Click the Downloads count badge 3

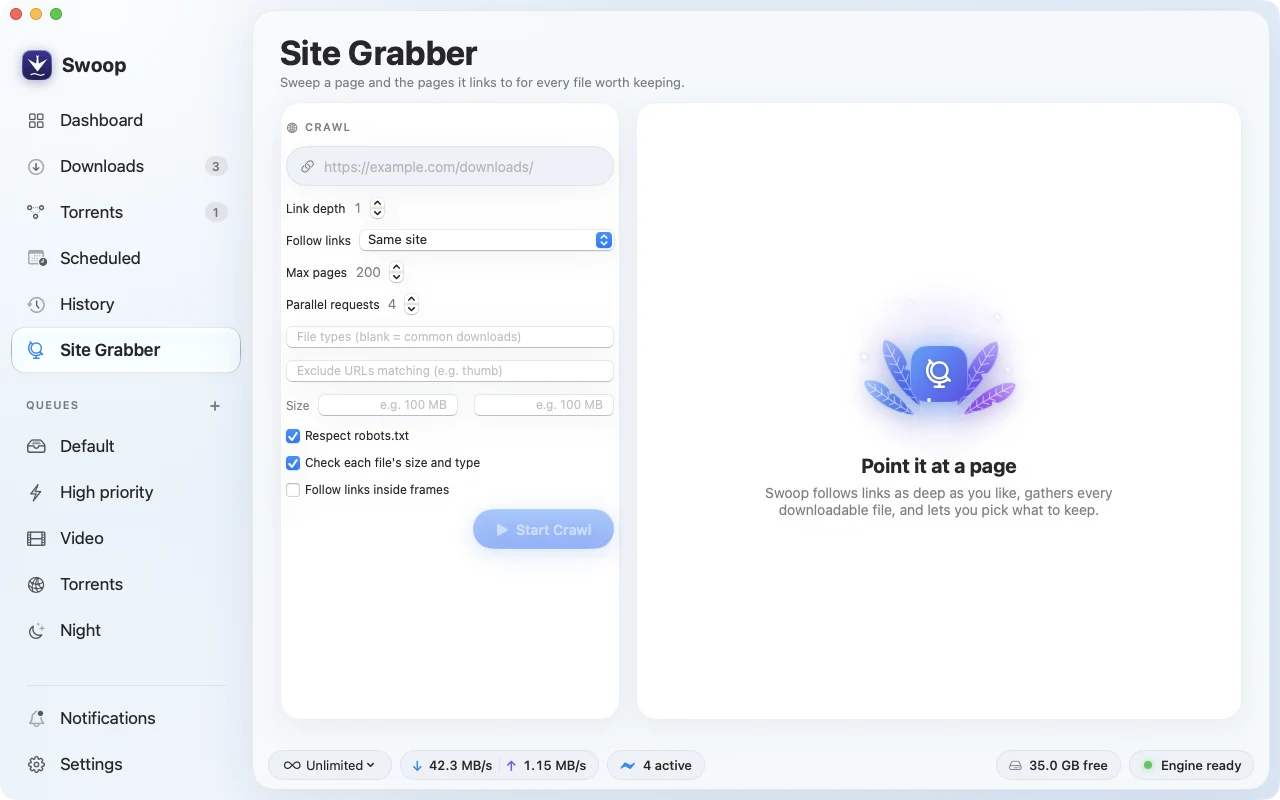215,166
